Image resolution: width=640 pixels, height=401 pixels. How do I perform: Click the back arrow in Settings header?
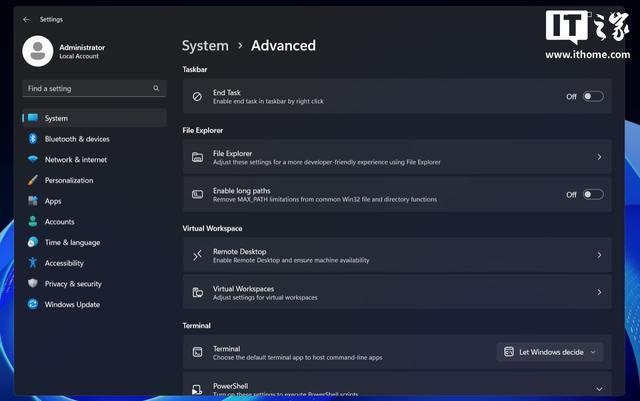[26, 19]
